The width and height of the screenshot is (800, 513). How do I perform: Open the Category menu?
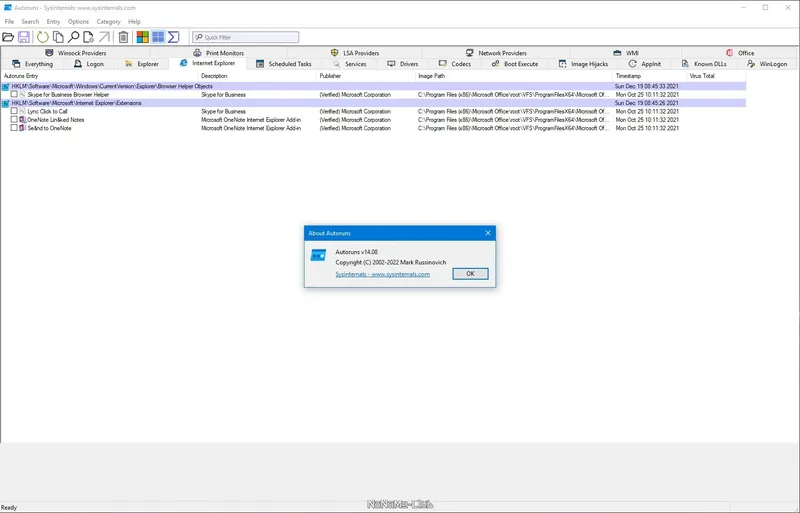[x=108, y=21]
